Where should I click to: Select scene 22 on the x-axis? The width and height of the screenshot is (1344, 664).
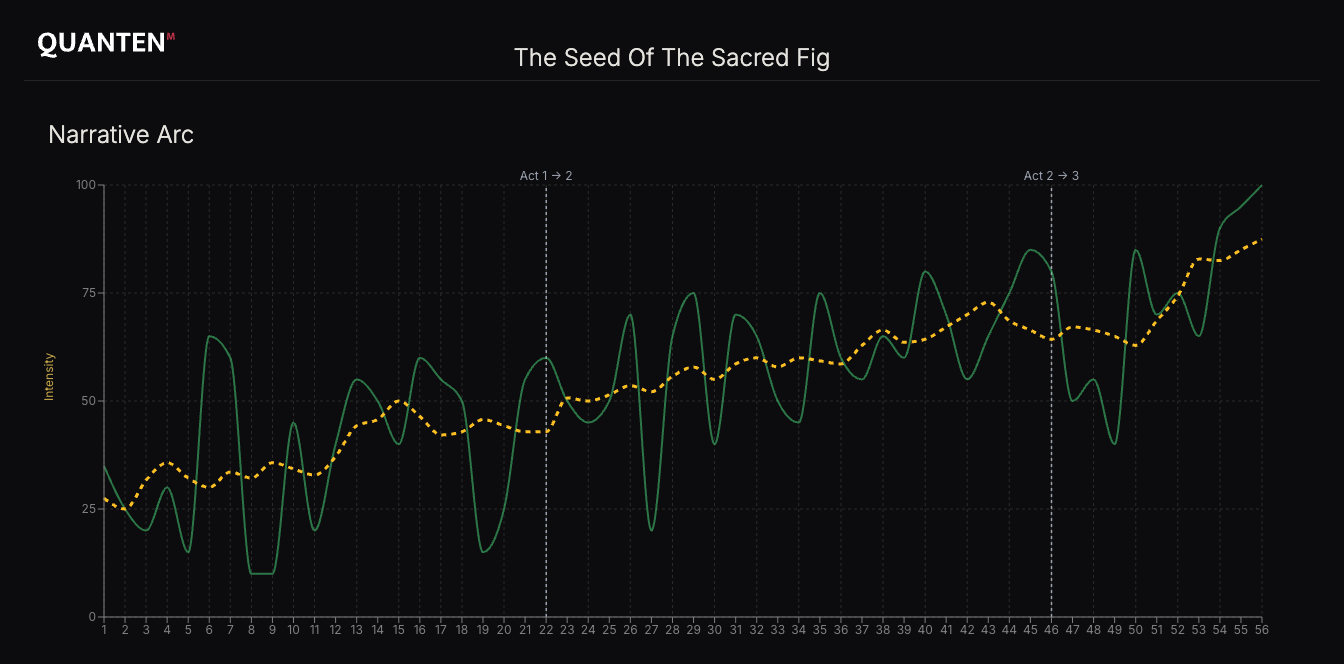(546, 630)
